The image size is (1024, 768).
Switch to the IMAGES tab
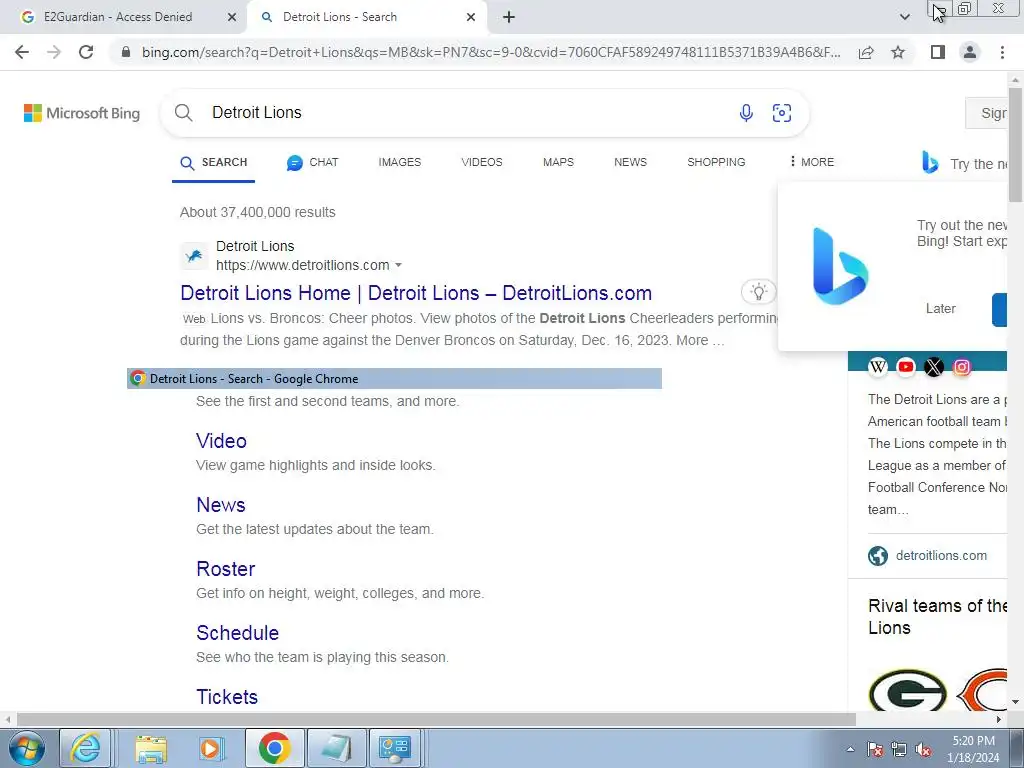point(400,163)
